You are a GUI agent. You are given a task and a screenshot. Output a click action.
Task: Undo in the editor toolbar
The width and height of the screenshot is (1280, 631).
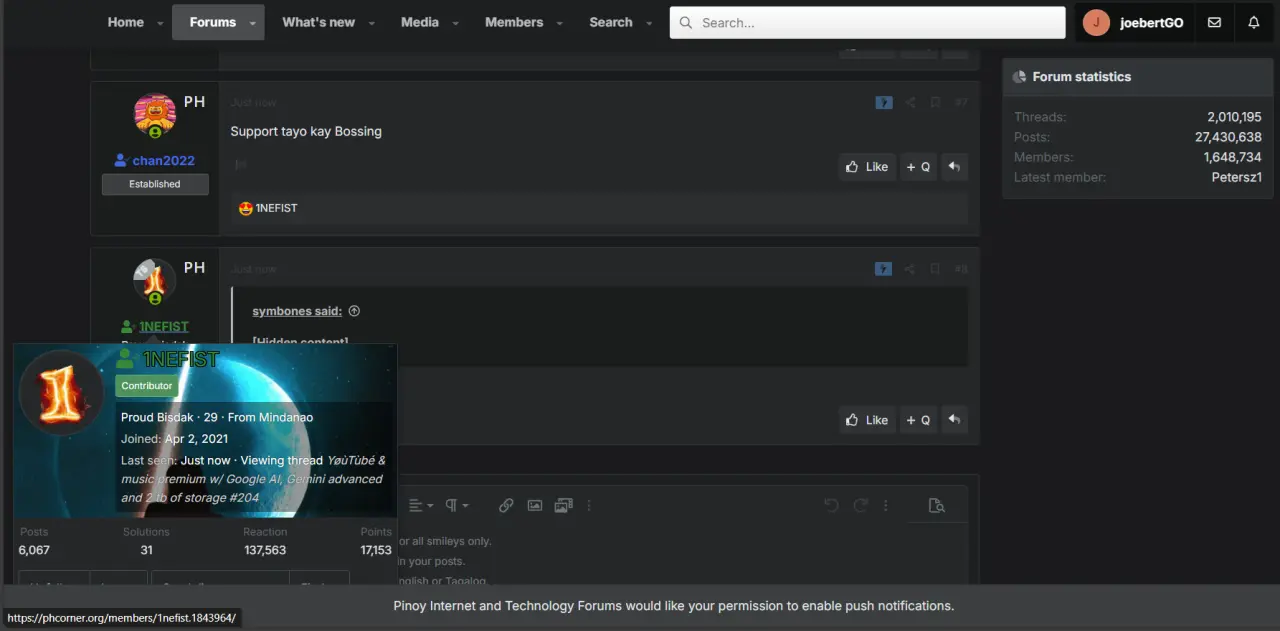[x=831, y=505]
